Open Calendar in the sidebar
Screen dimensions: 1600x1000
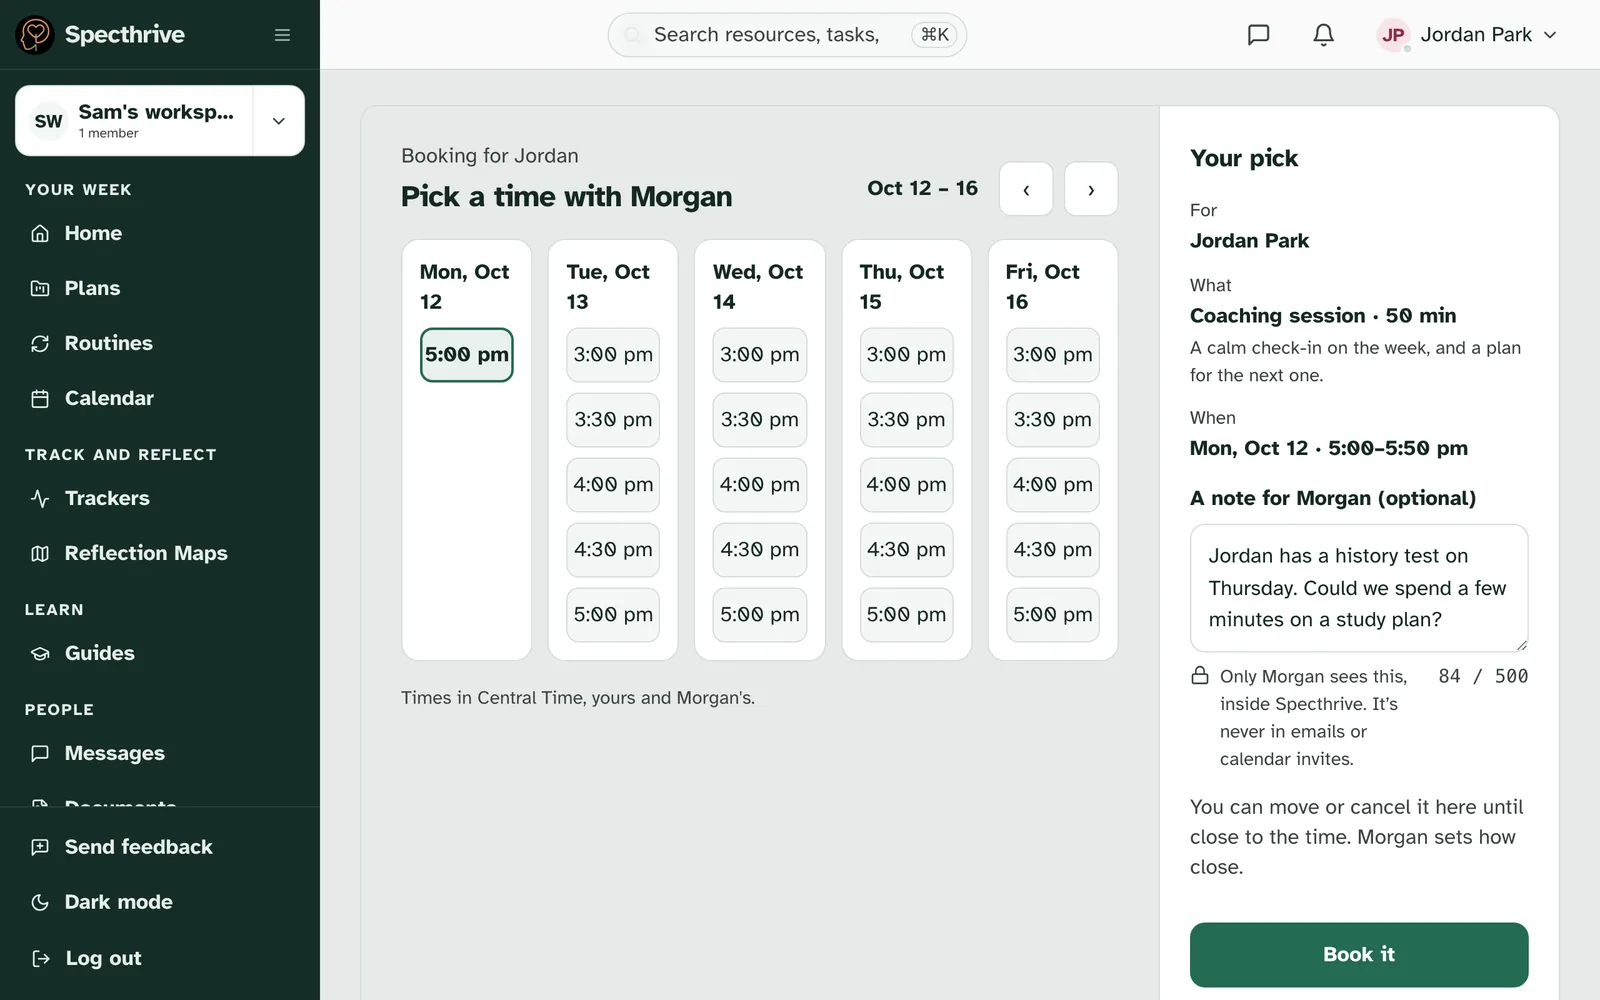pyautogui.click(x=160, y=398)
